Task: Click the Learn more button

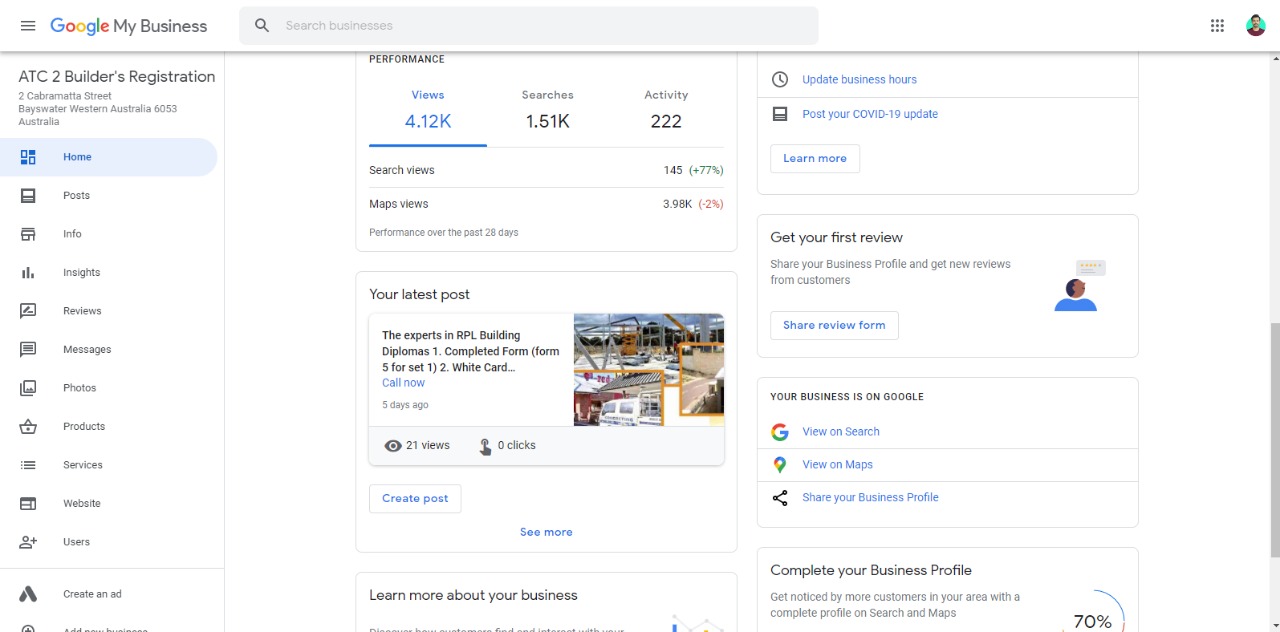Action: (x=815, y=159)
